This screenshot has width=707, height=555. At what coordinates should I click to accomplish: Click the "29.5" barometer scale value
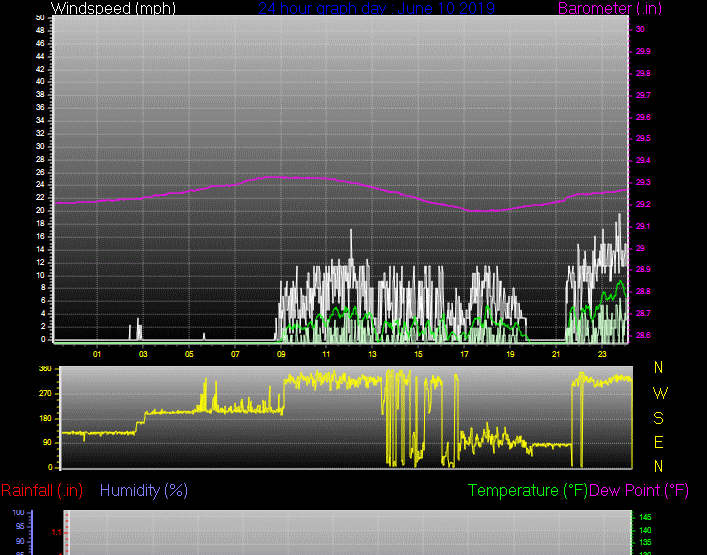[643, 138]
